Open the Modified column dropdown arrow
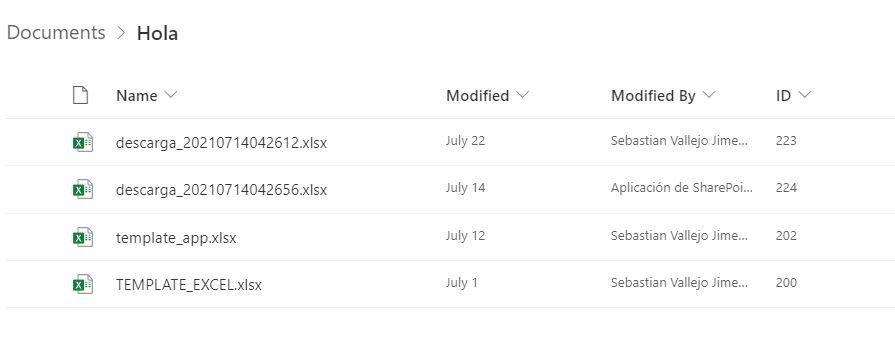Image resolution: width=895 pixels, height=360 pixels. (x=522, y=95)
